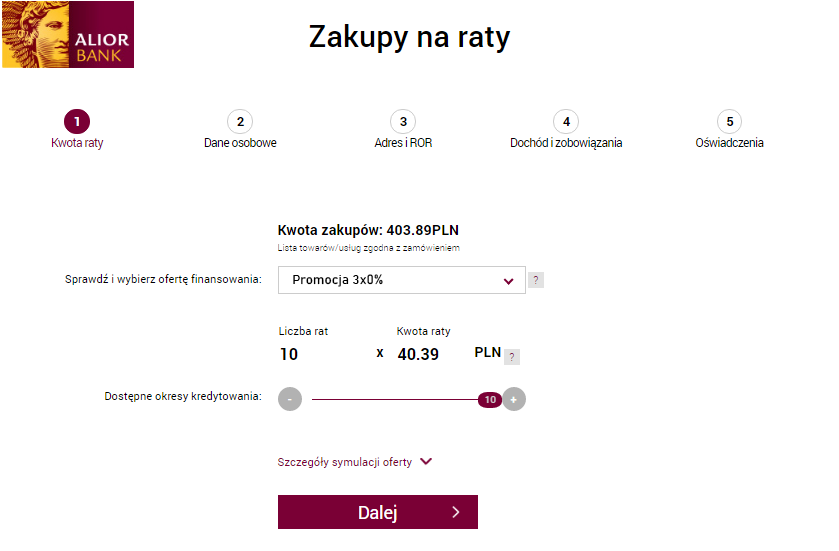This screenshot has height=551, width=839.
Task: Select step 3 circle icon
Action: pos(403,121)
